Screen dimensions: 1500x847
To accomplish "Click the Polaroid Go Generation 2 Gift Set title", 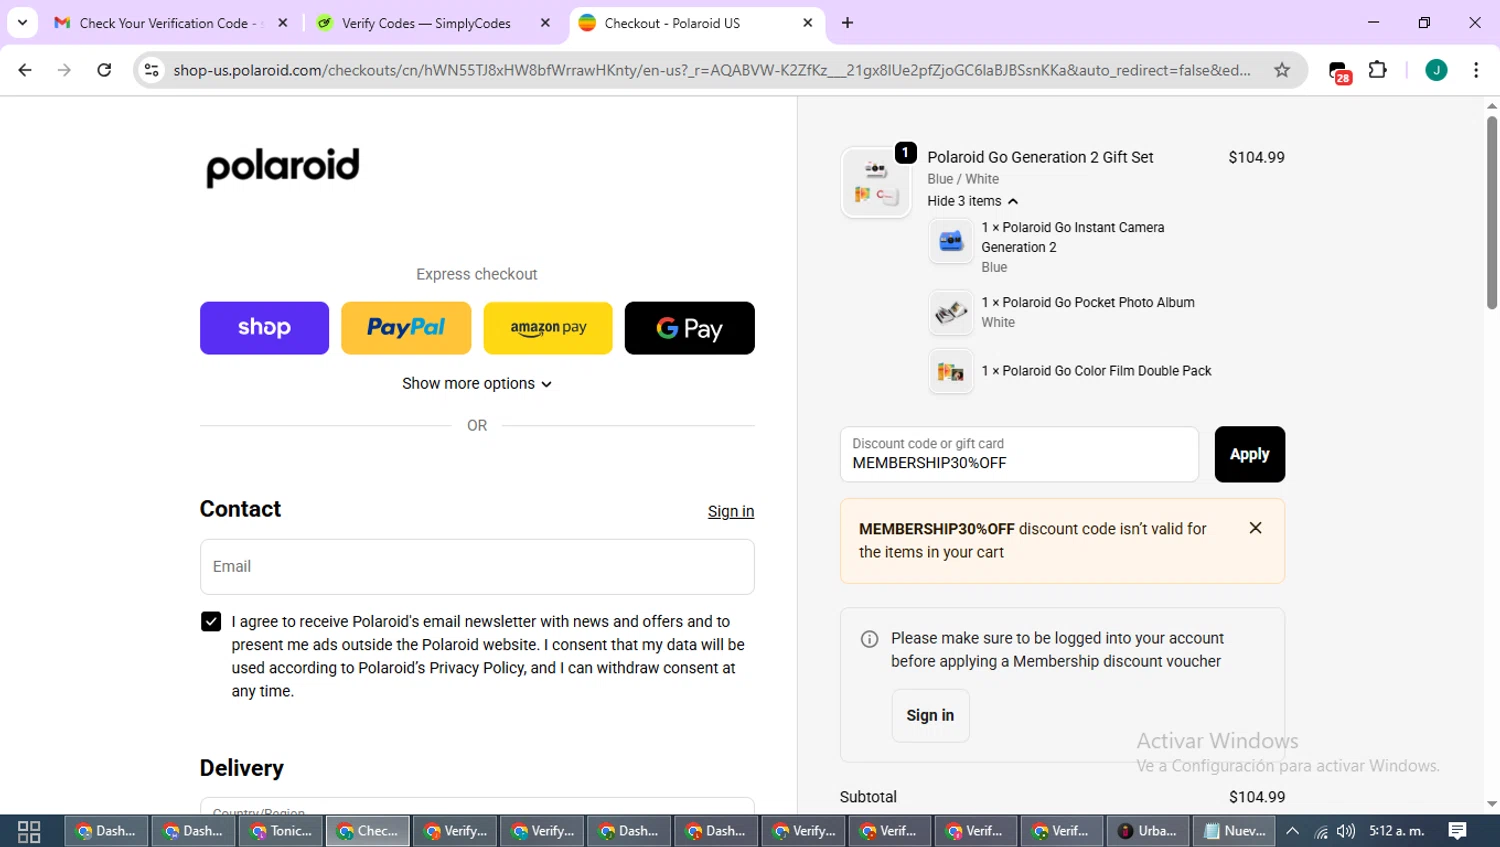I will (1040, 157).
